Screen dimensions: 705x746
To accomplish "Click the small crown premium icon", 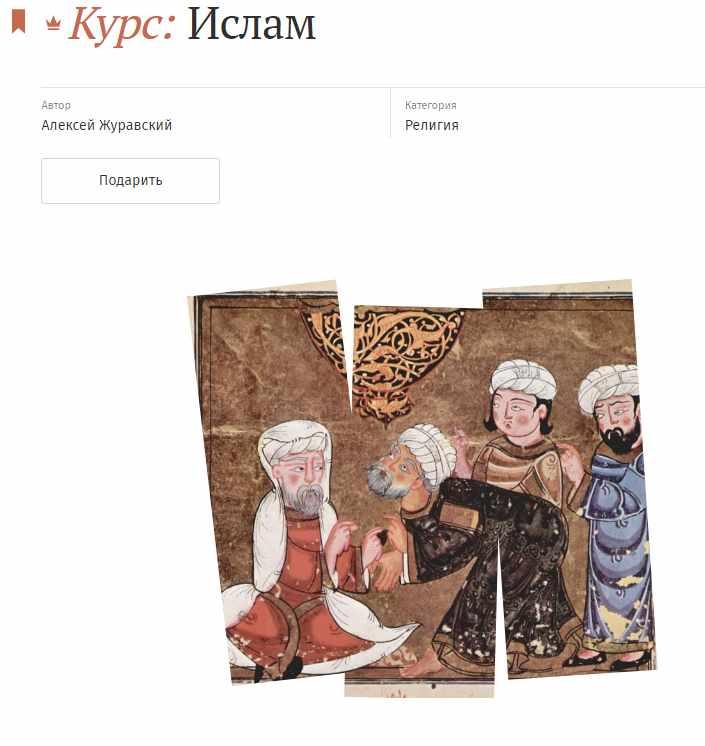I will [x=53, y=23].
